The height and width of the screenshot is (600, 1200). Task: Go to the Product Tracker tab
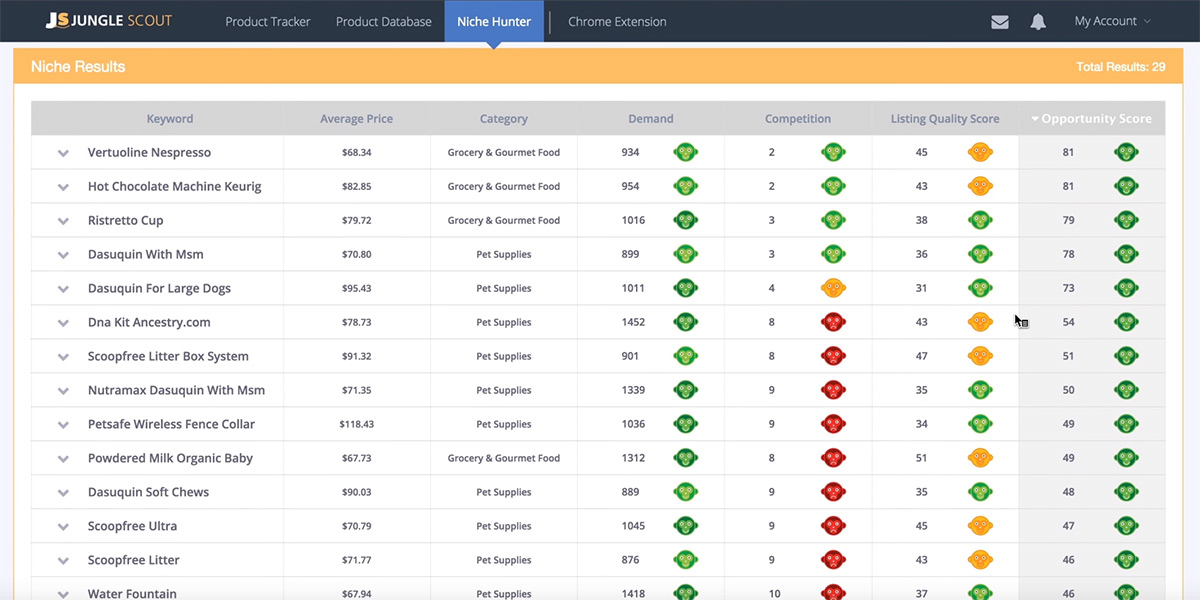(x=268, y=21)
